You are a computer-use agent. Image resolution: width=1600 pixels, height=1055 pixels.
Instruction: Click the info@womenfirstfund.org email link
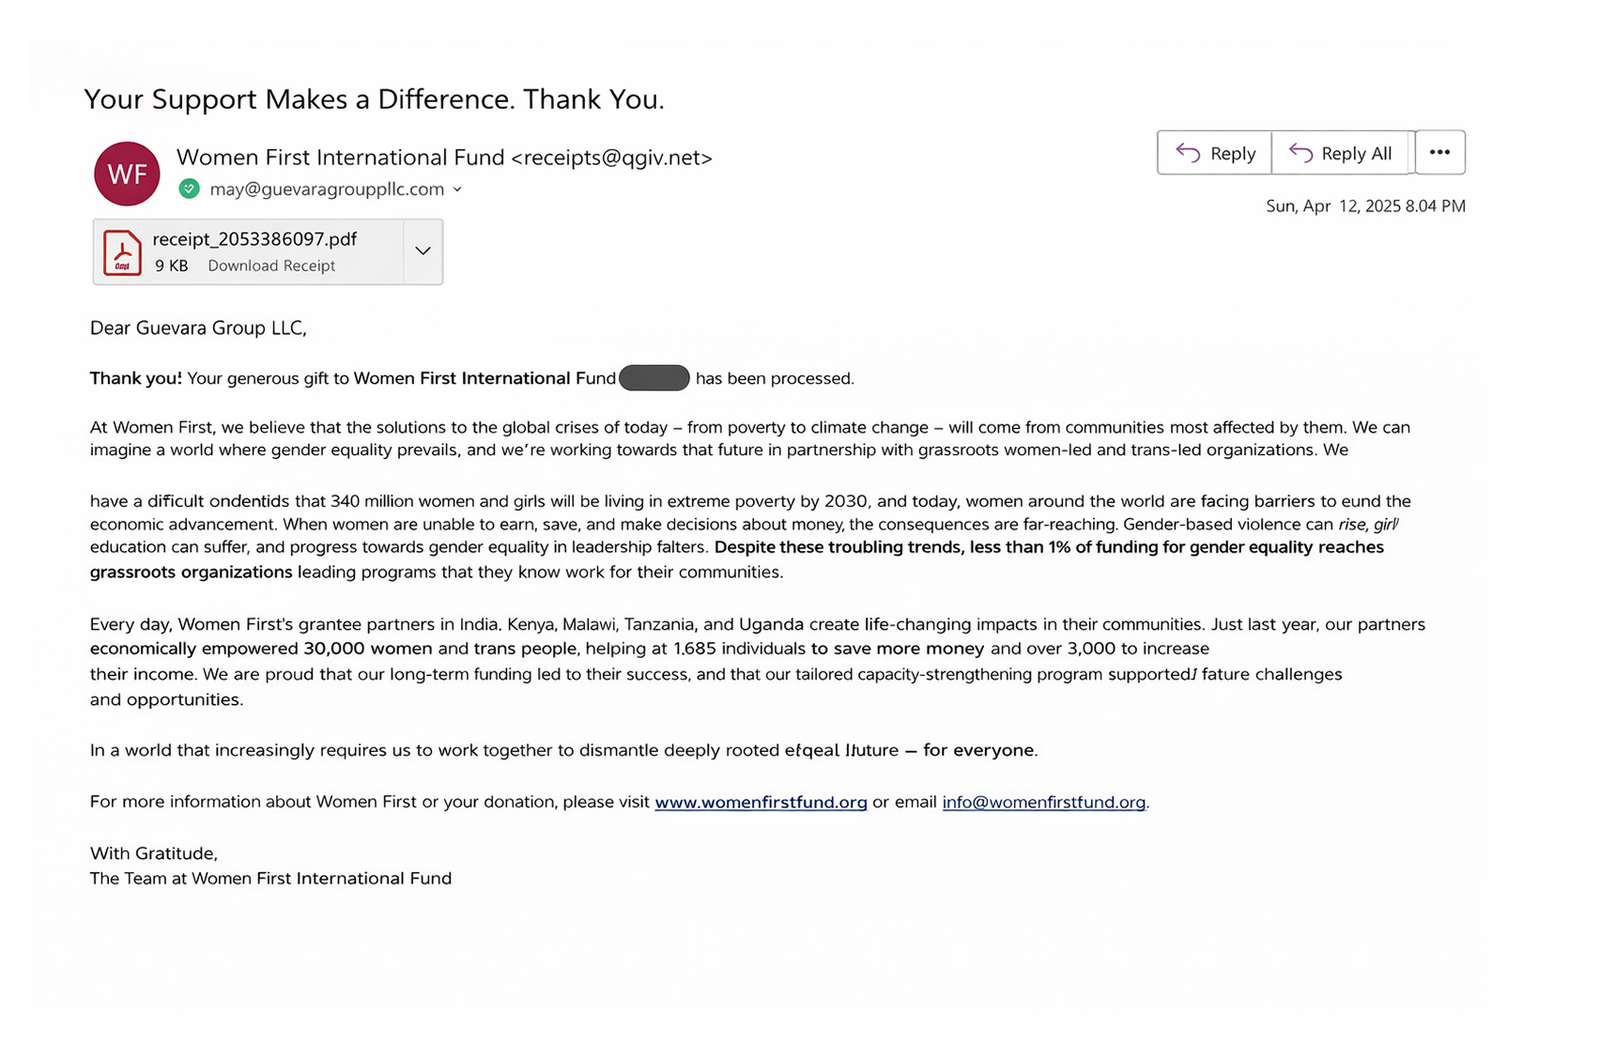point(1043,802)
